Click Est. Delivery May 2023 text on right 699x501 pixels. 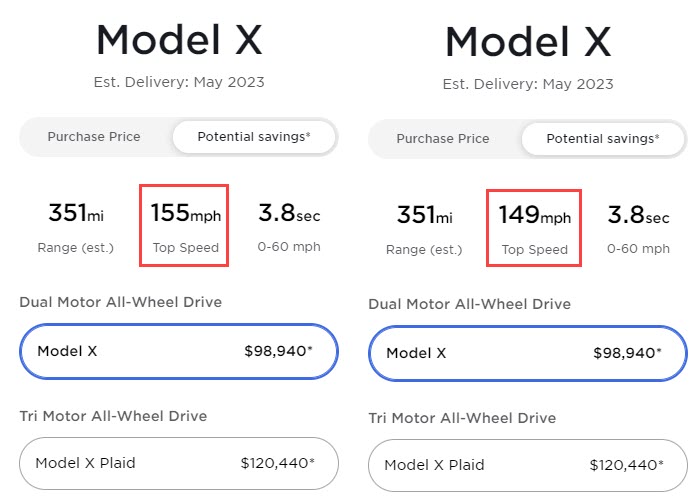[528, 84]
